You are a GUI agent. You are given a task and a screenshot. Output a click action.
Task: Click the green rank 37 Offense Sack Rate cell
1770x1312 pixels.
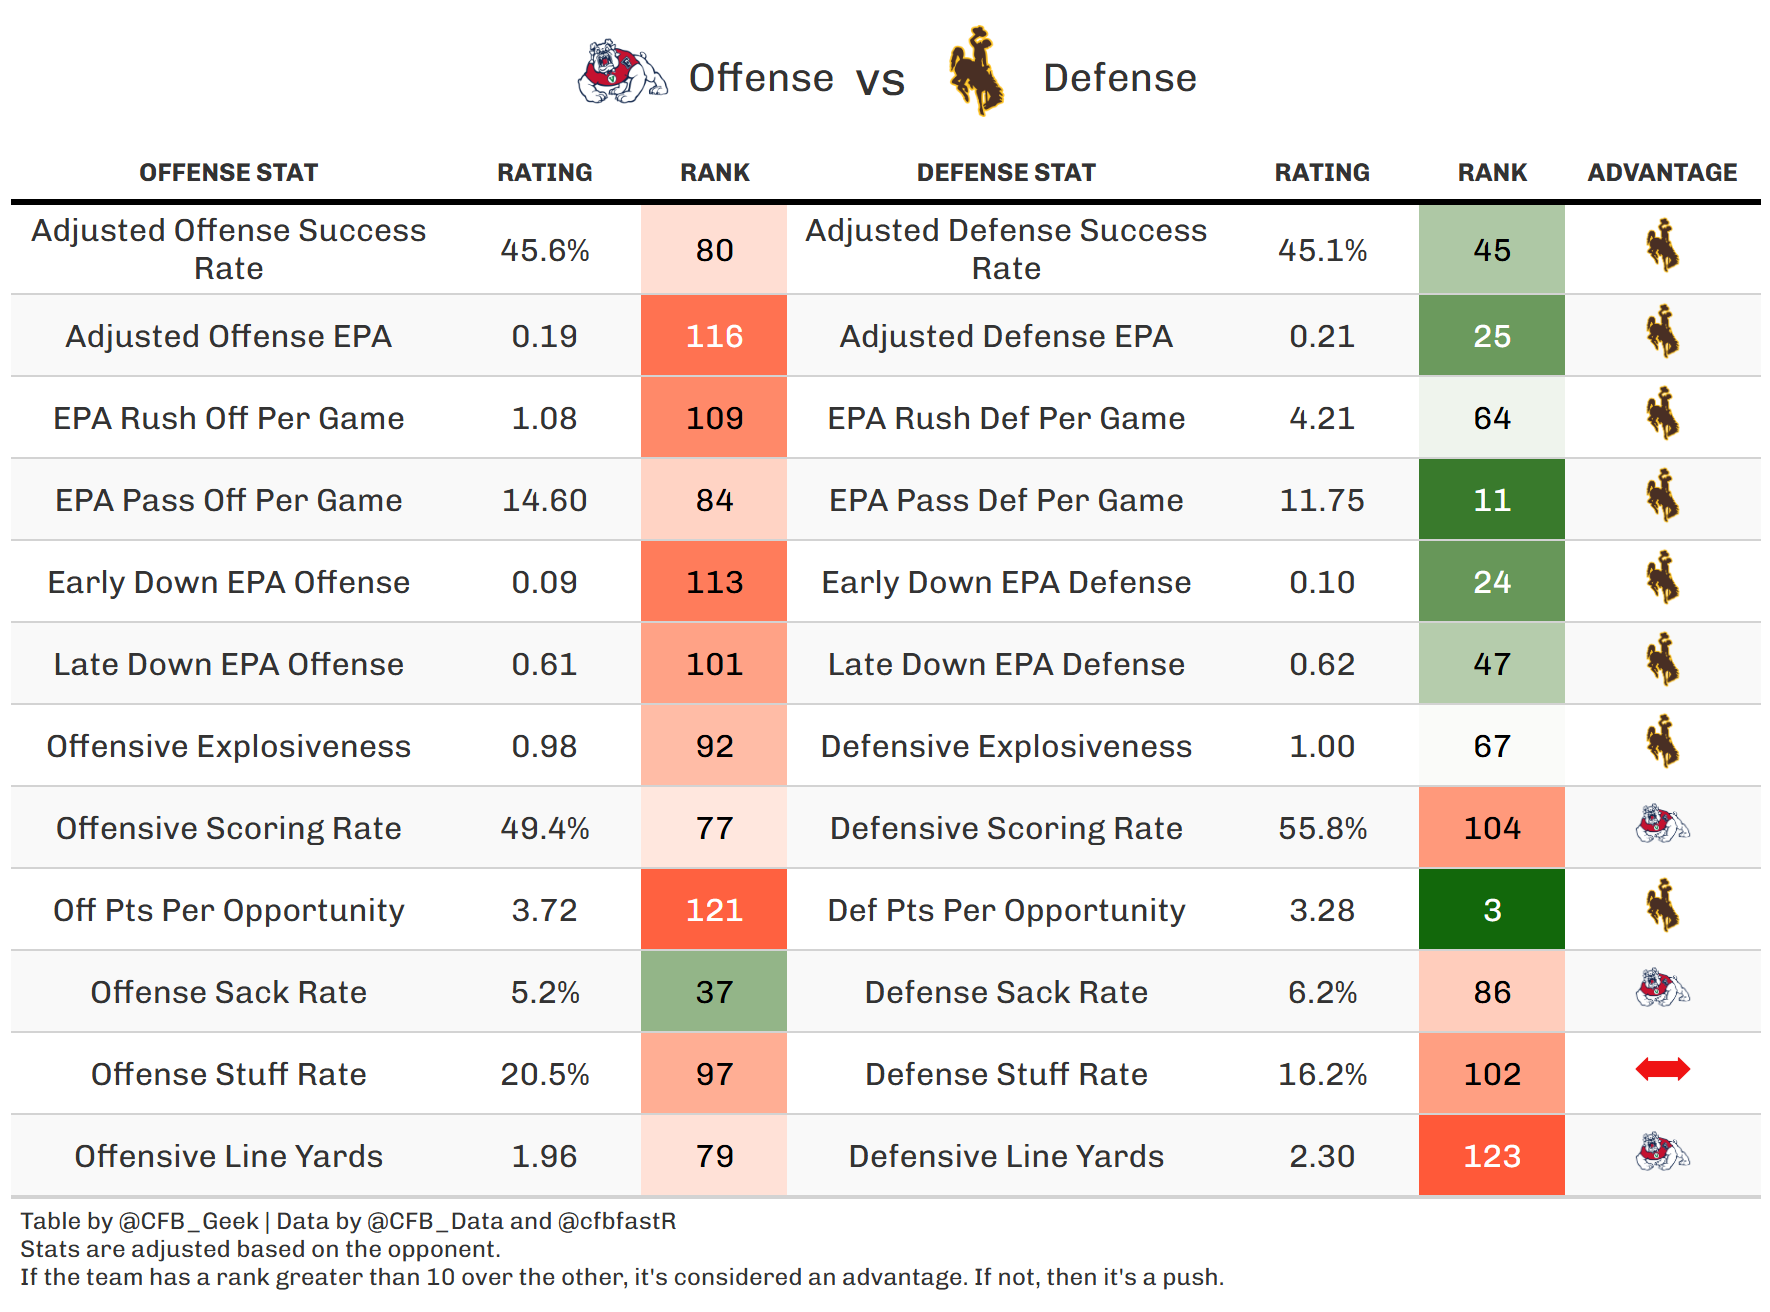pos(714,992)
